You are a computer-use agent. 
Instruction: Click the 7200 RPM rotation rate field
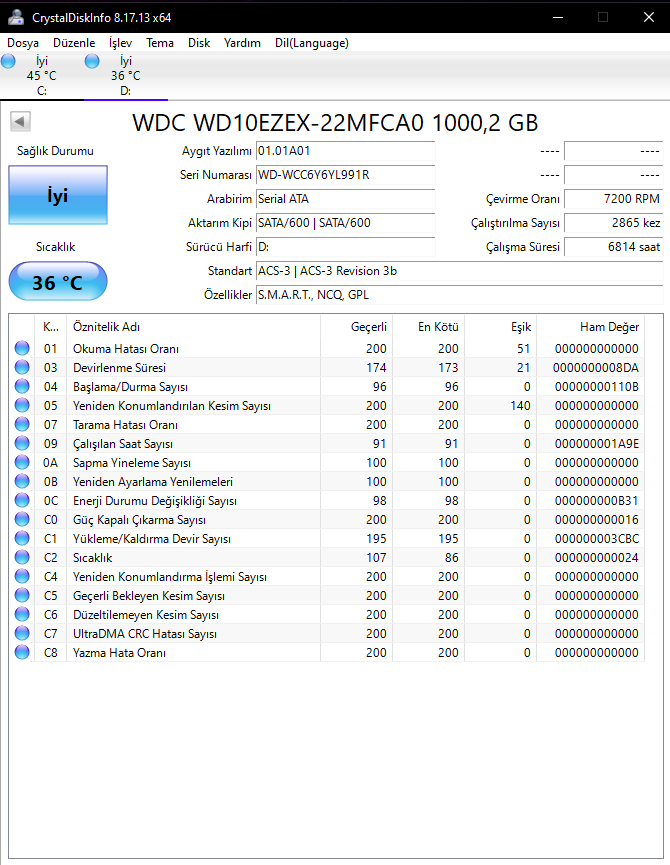point(613,199)
